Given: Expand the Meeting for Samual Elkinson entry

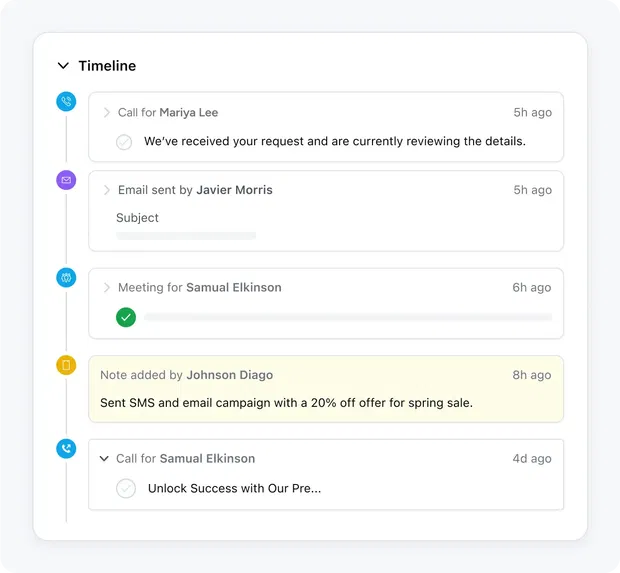Looking at the screenshot, I should click(106, 287).
